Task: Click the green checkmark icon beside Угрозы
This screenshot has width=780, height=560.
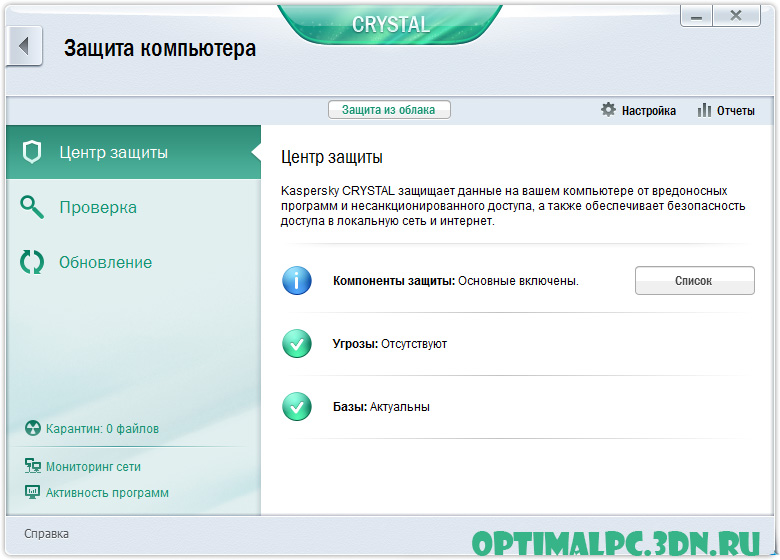Action: pos(297,344)
